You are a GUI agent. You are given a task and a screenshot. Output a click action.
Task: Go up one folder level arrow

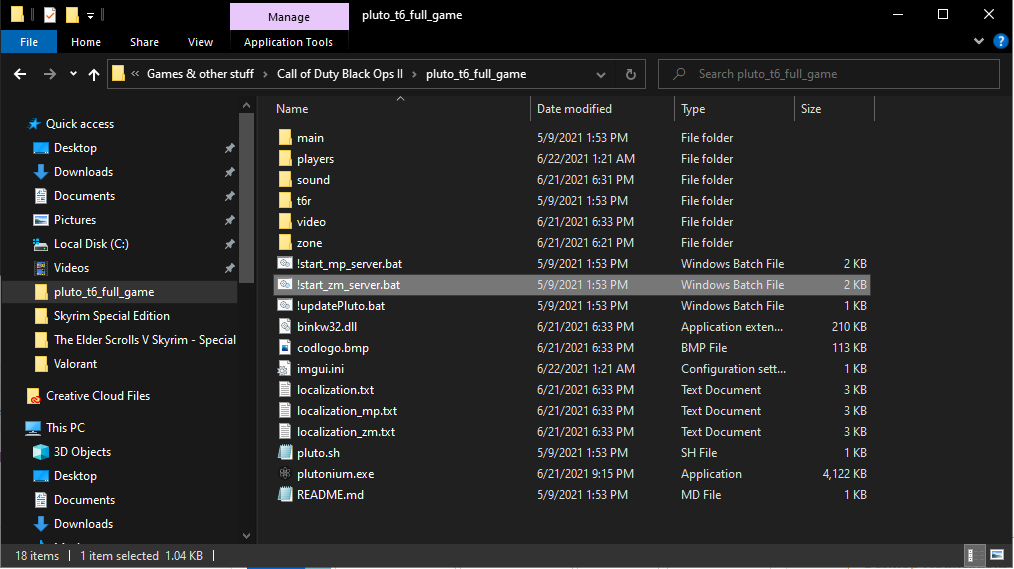(94, 74)
